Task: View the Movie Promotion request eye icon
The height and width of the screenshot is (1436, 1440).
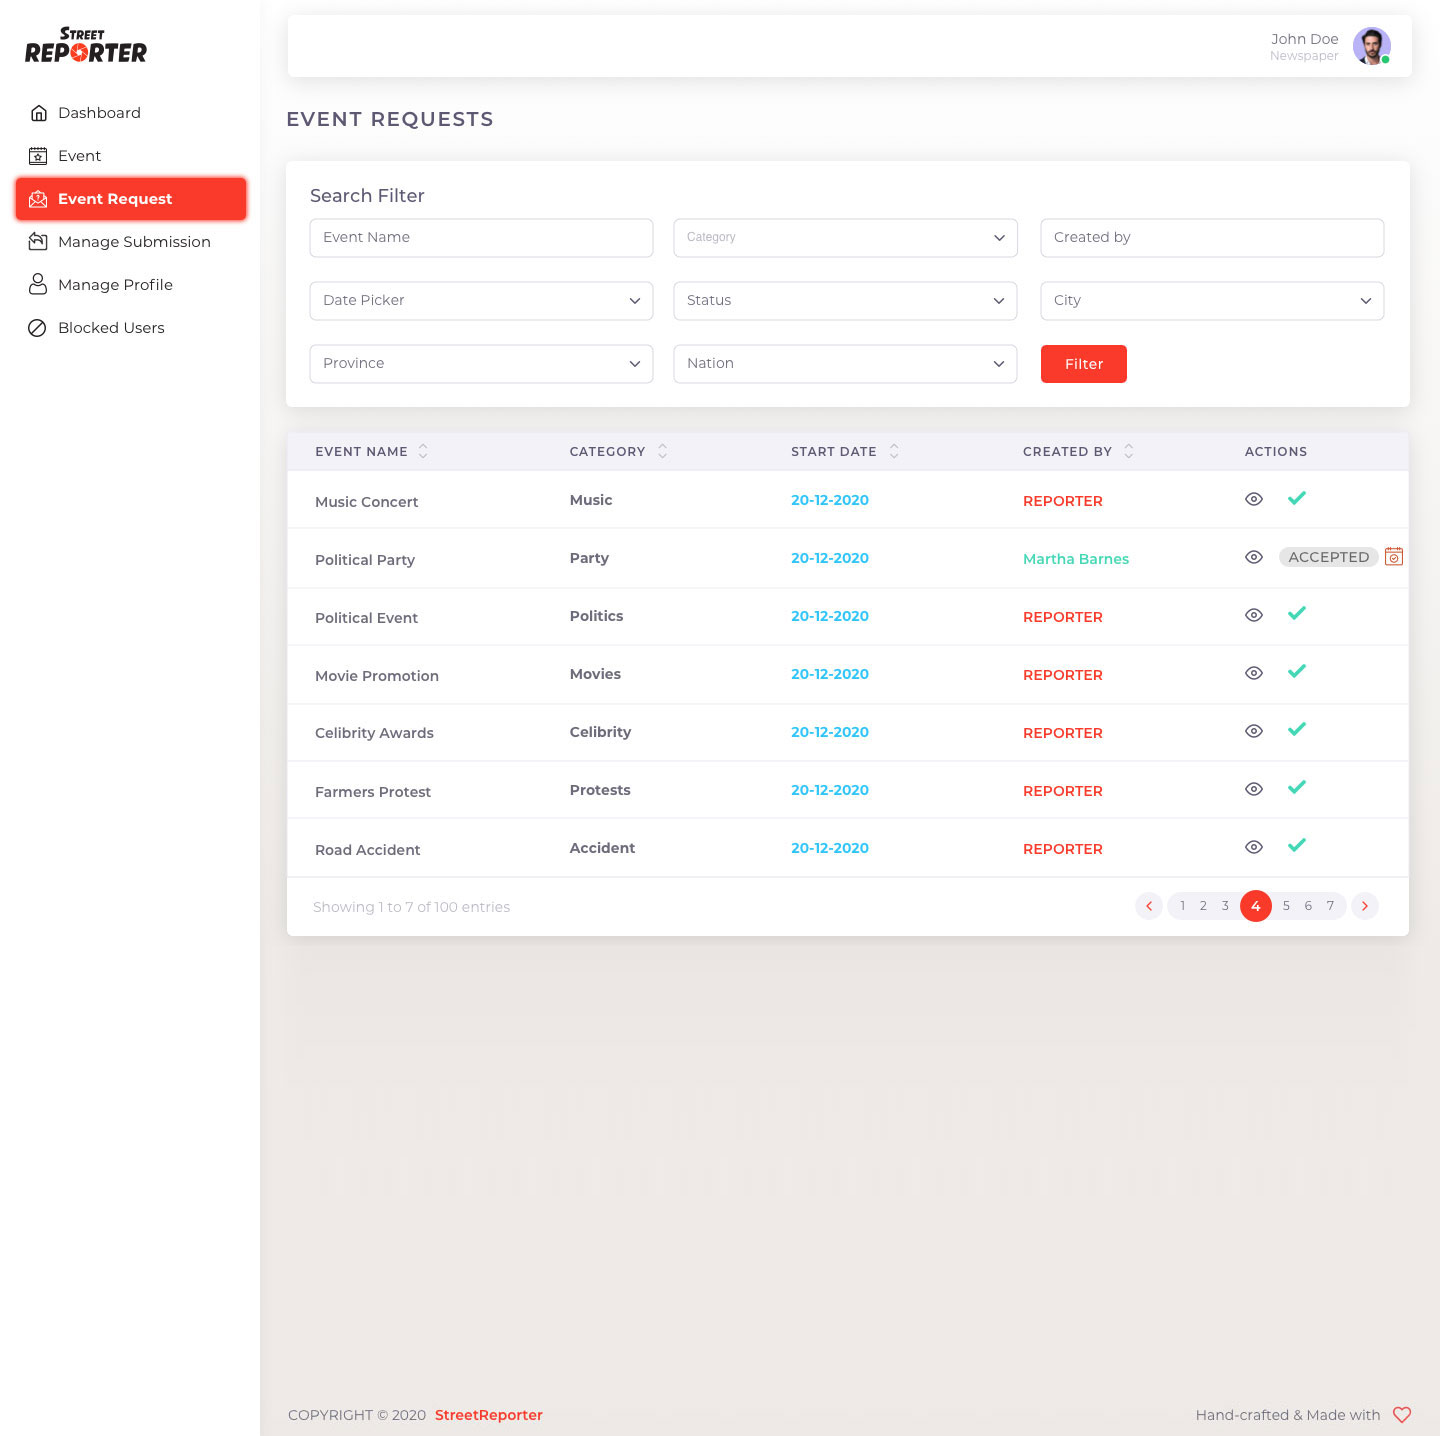Action: 1254,673
